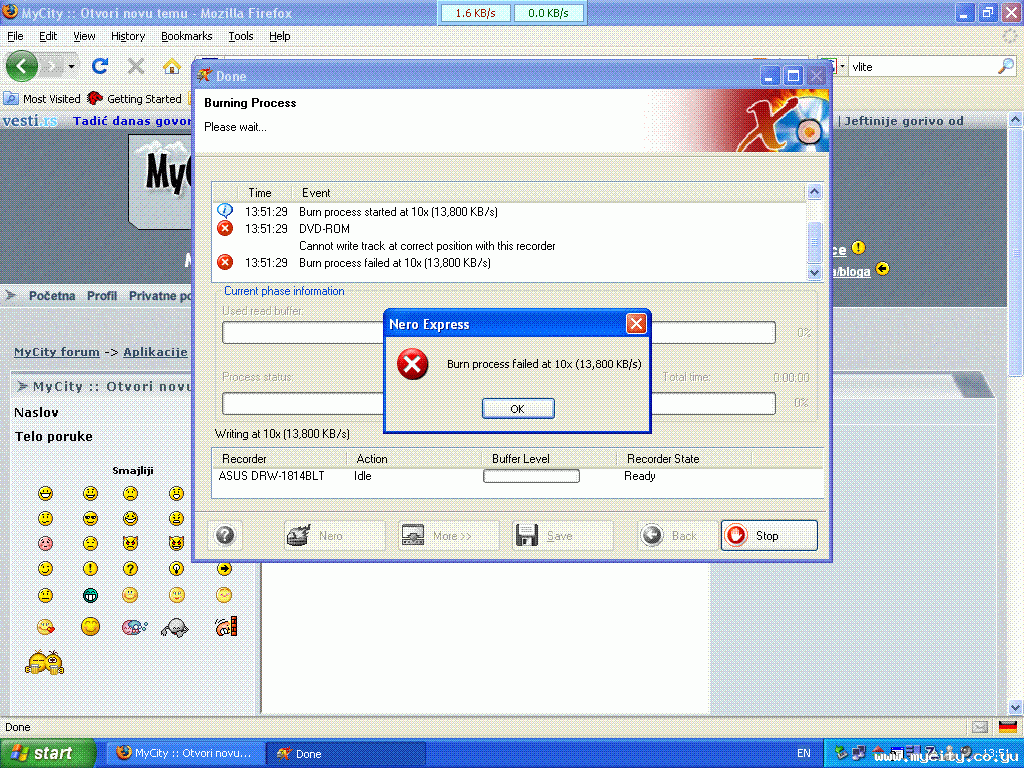Image resolution: width=1024 pixels, height=768 pixels.
Task: Click the Firefox green back arrow
Action: coord(22,66)
